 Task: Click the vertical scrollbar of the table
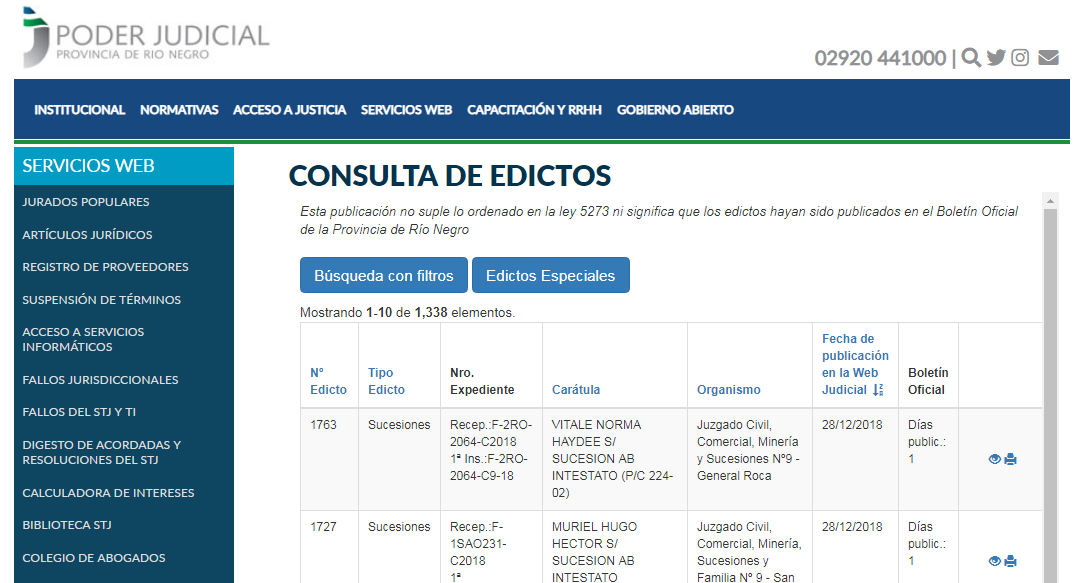pyautogui.click(x=1049, y=400)
